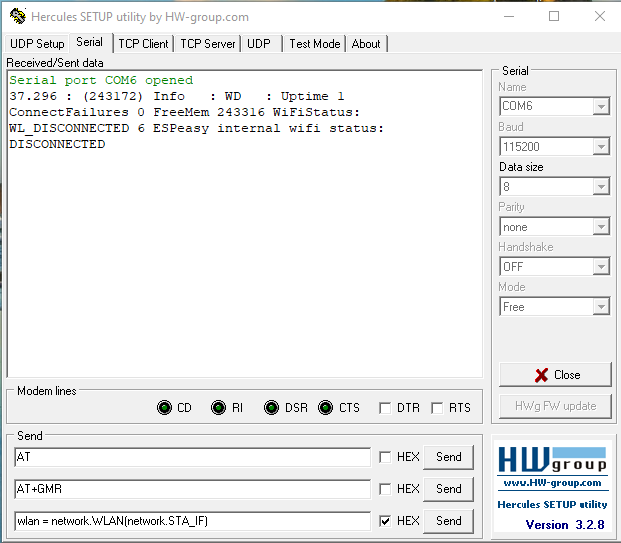Open the Handshake dropdown
621x543 pixels.
pyautogui.click(x=601, y=267)
